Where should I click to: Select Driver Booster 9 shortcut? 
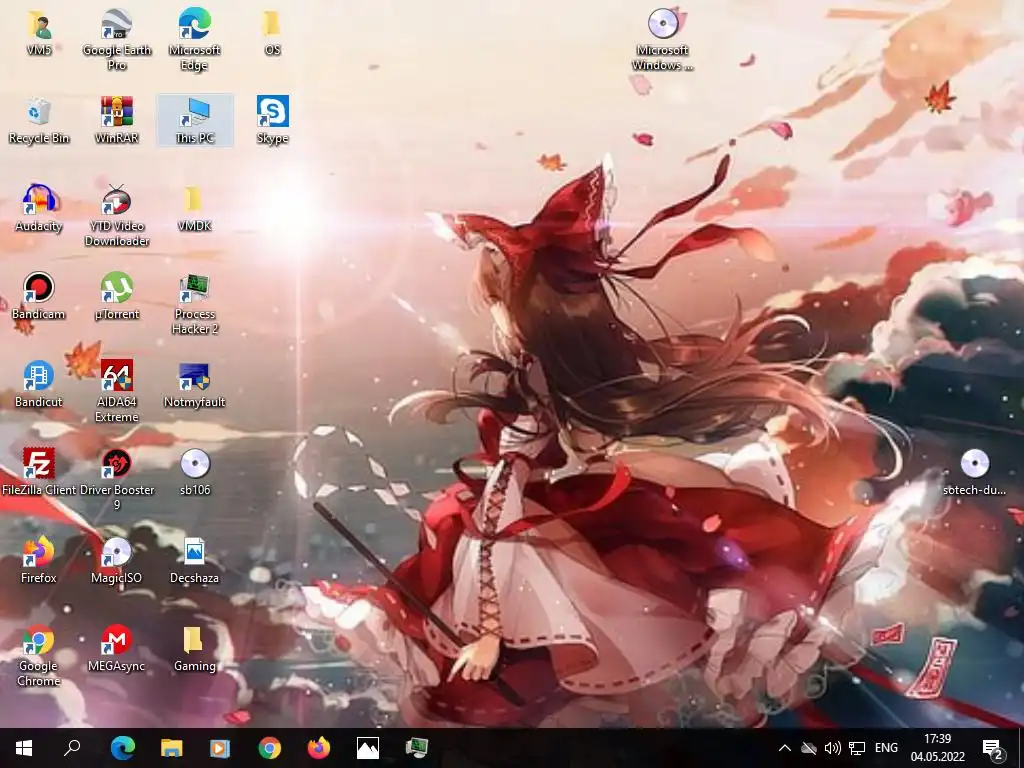117,480
